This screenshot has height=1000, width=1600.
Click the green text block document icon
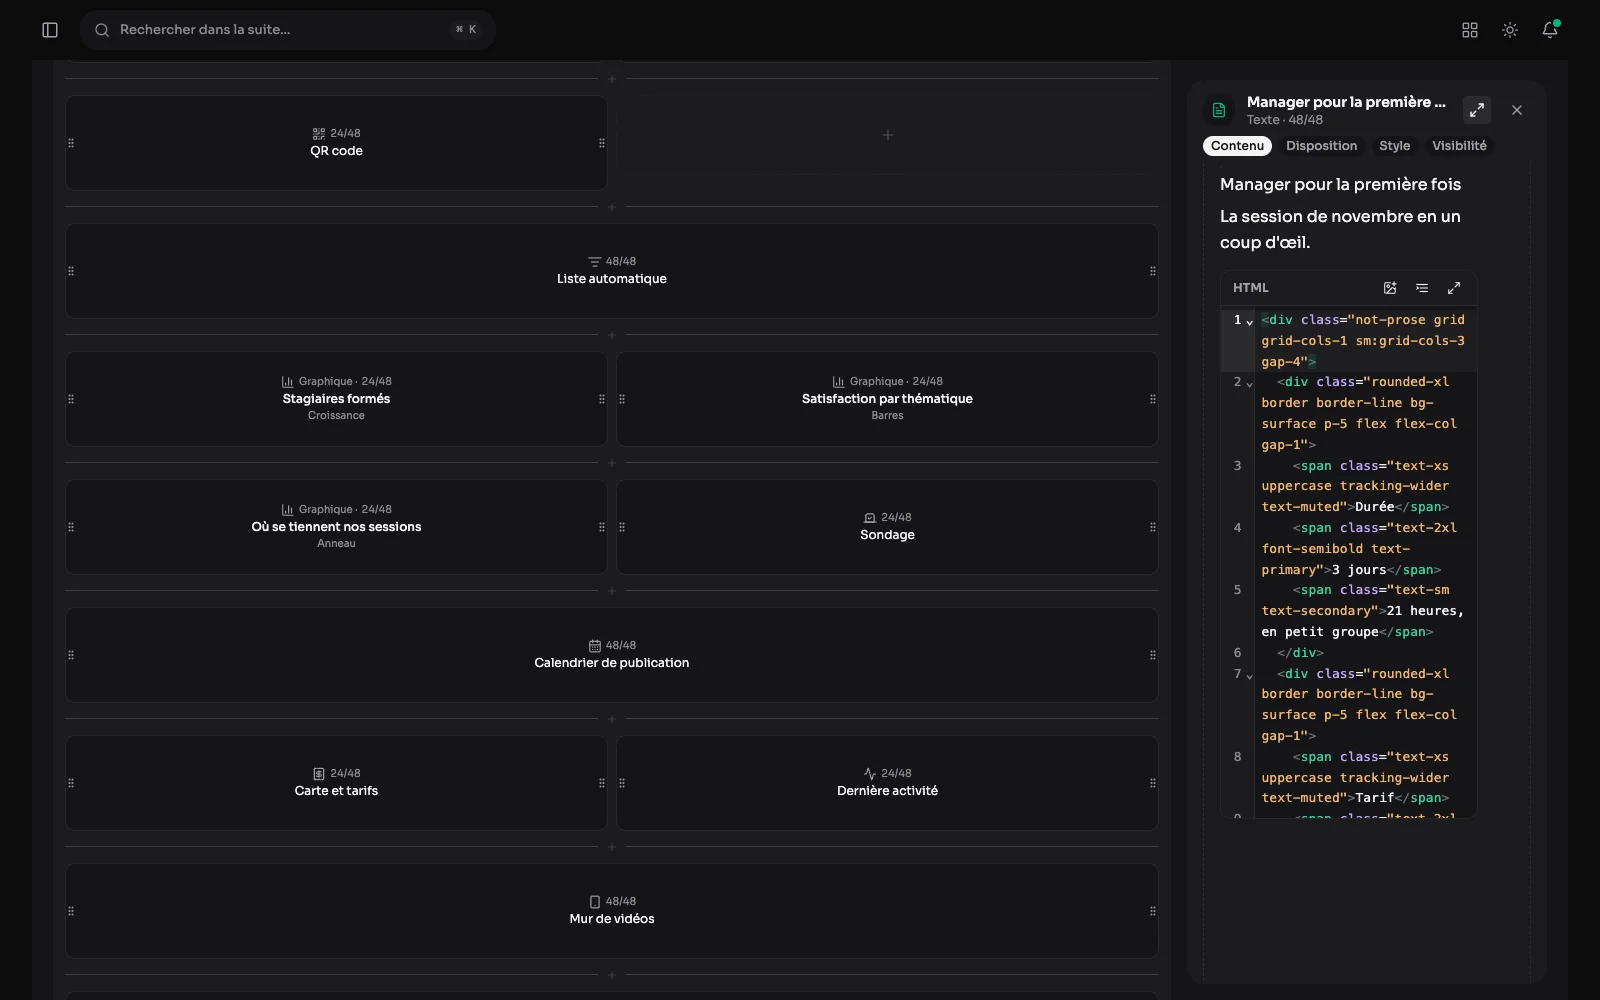[1219, 110]
